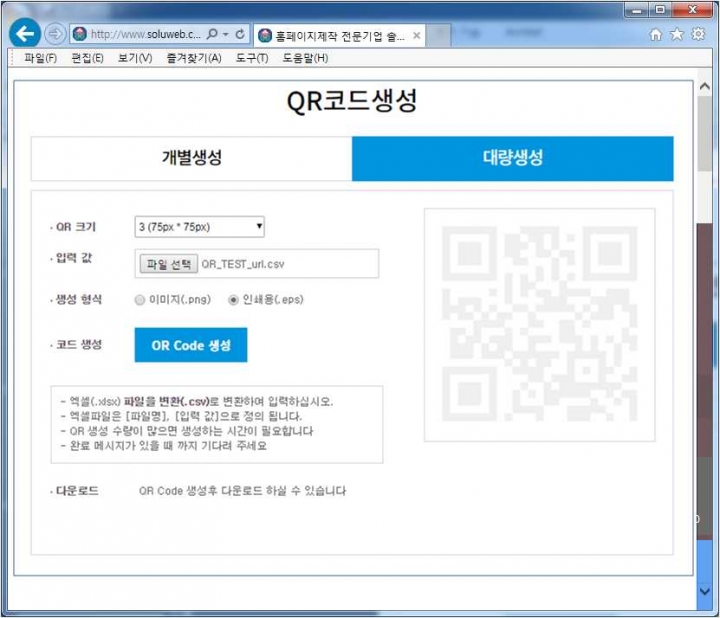Open the 도구(T) menu
This screenshot has width=720, height=618.
[252, 58]
